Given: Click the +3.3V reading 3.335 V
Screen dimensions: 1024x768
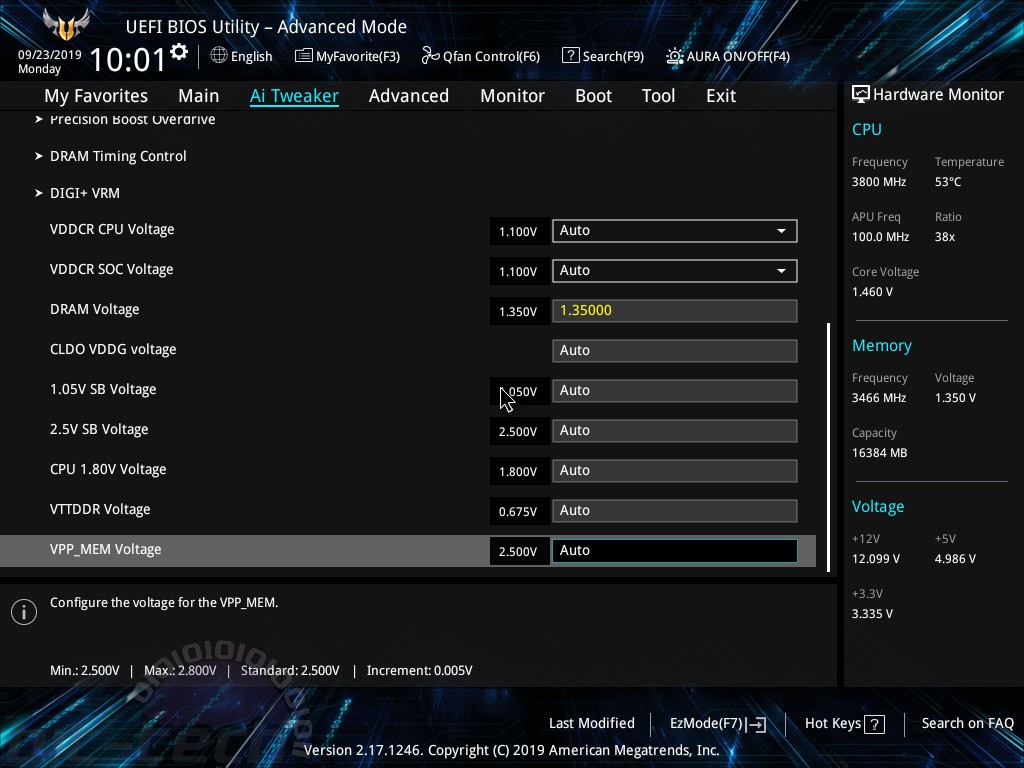Looking at the screenshot, I should coord(872,614).
